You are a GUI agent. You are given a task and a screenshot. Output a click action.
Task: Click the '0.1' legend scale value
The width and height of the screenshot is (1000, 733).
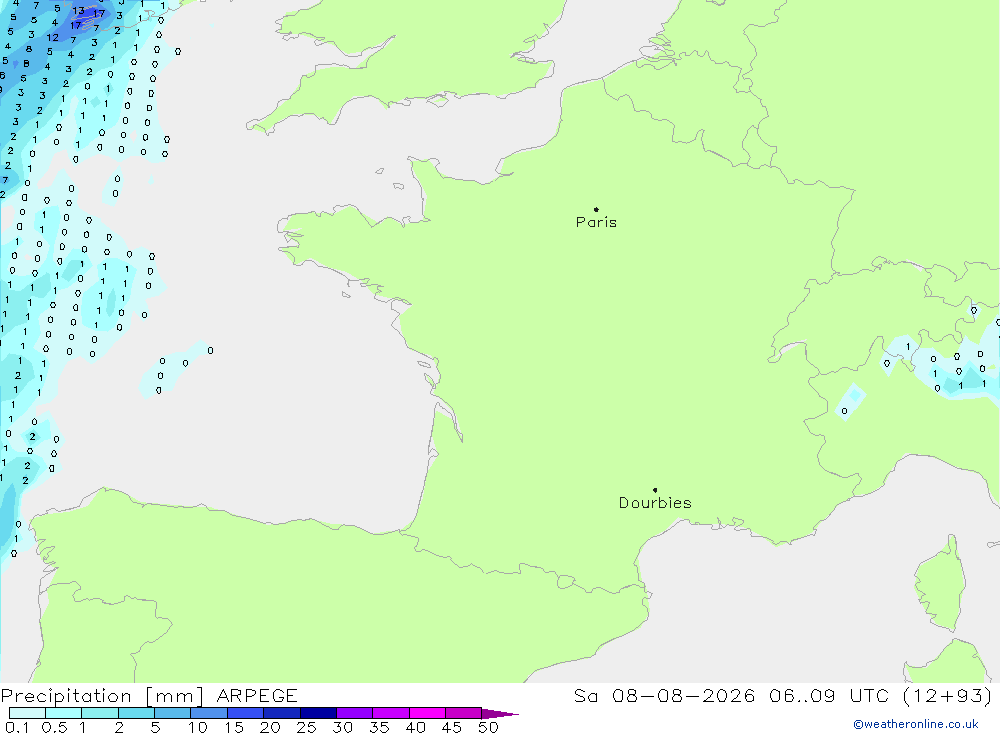pos(17,727)
